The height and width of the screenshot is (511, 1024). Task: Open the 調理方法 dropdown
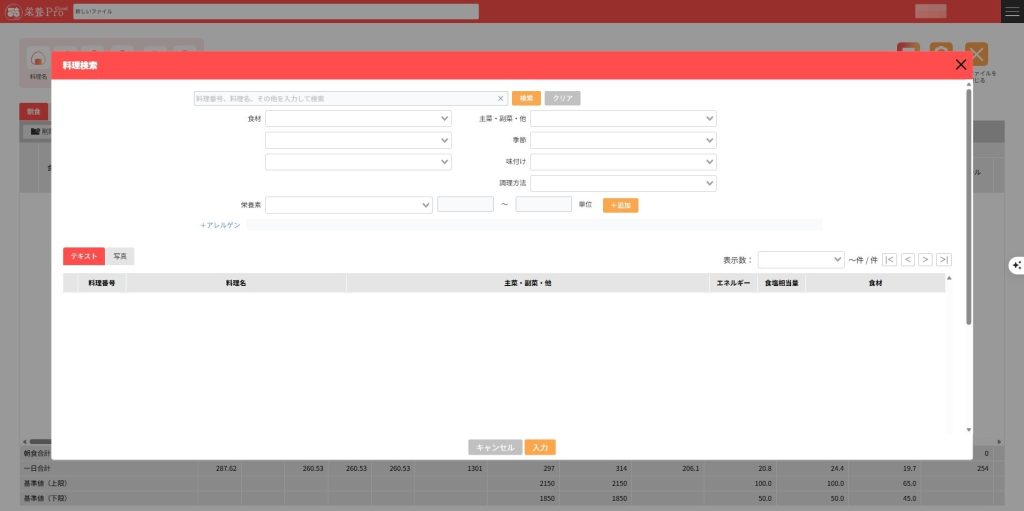623,184
